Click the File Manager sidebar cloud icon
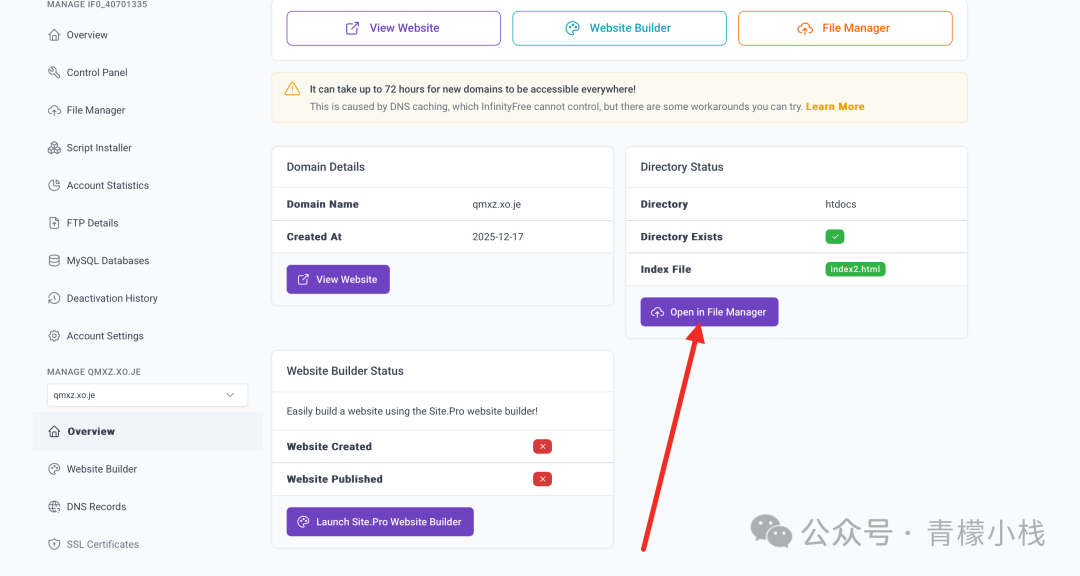 pos(54,110)
